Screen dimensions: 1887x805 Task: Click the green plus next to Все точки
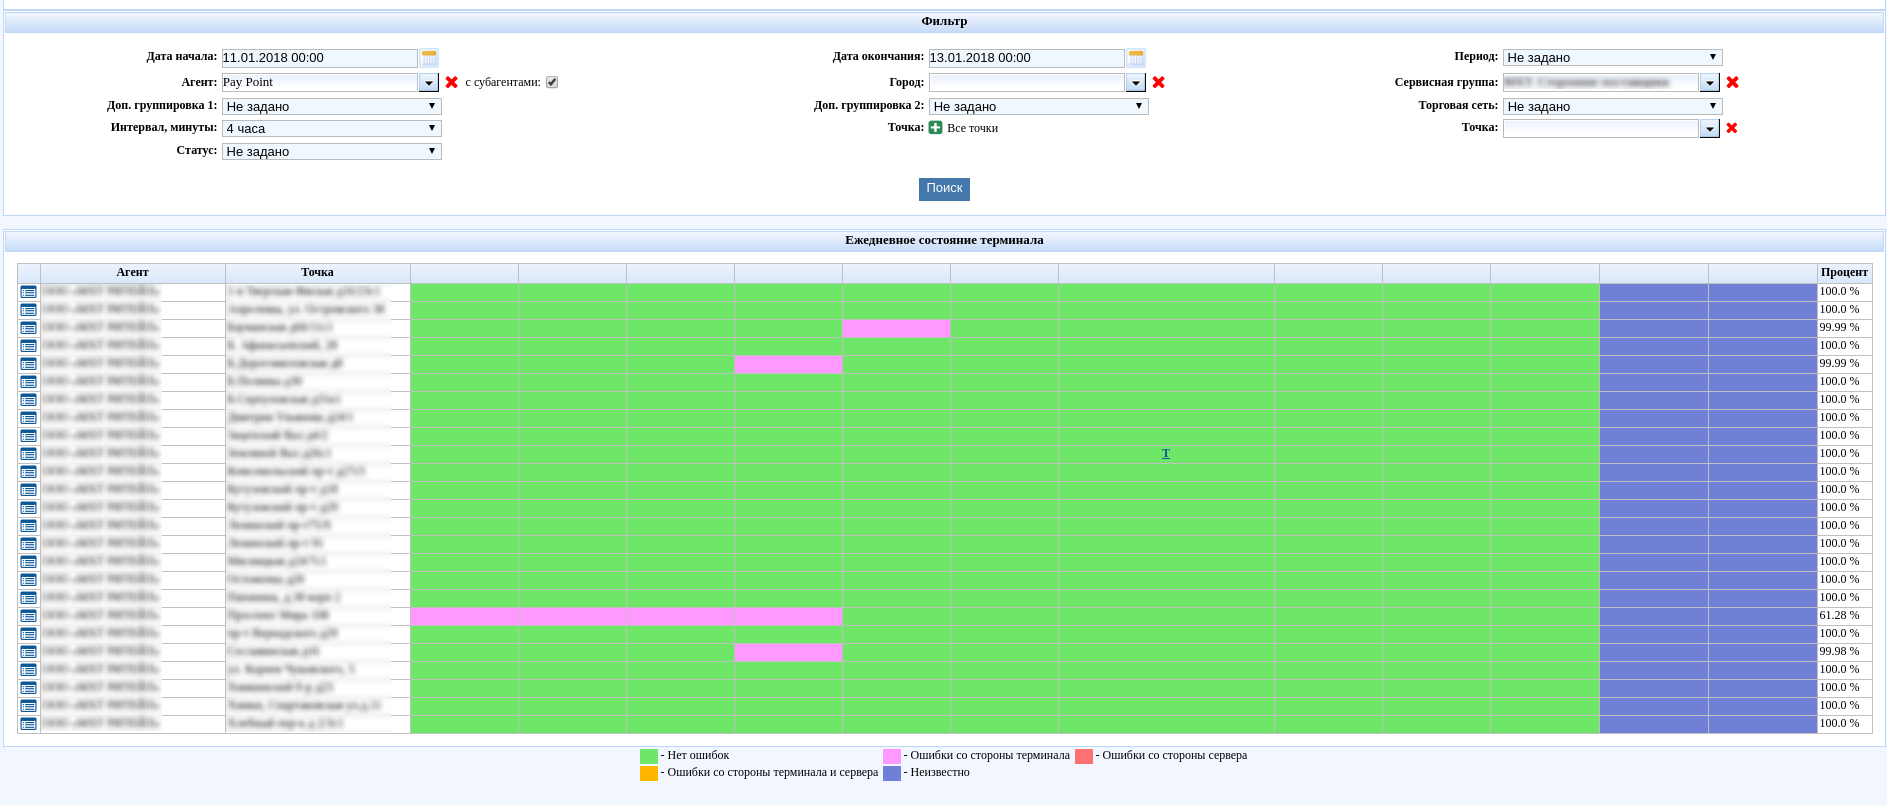935,127
